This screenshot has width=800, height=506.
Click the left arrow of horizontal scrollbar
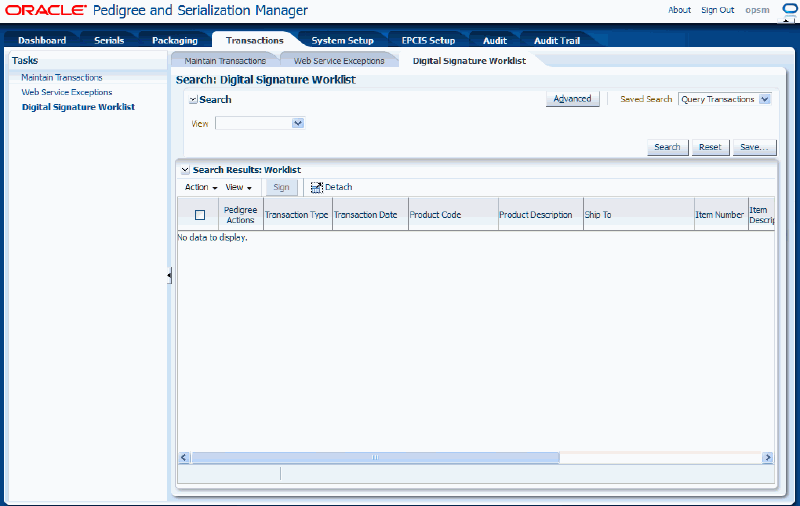click(x=184, y=458)
